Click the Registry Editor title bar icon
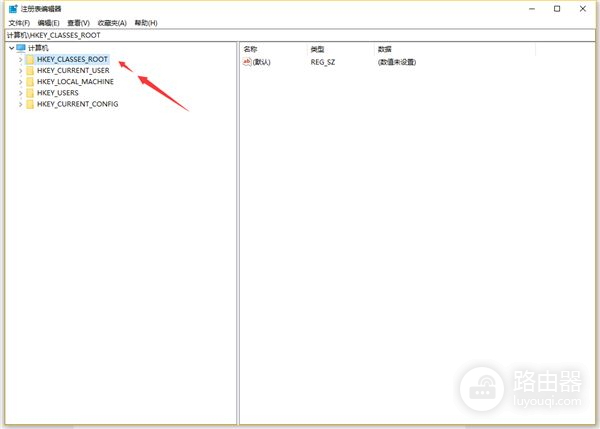600x429 pixels. coord(13,8)
